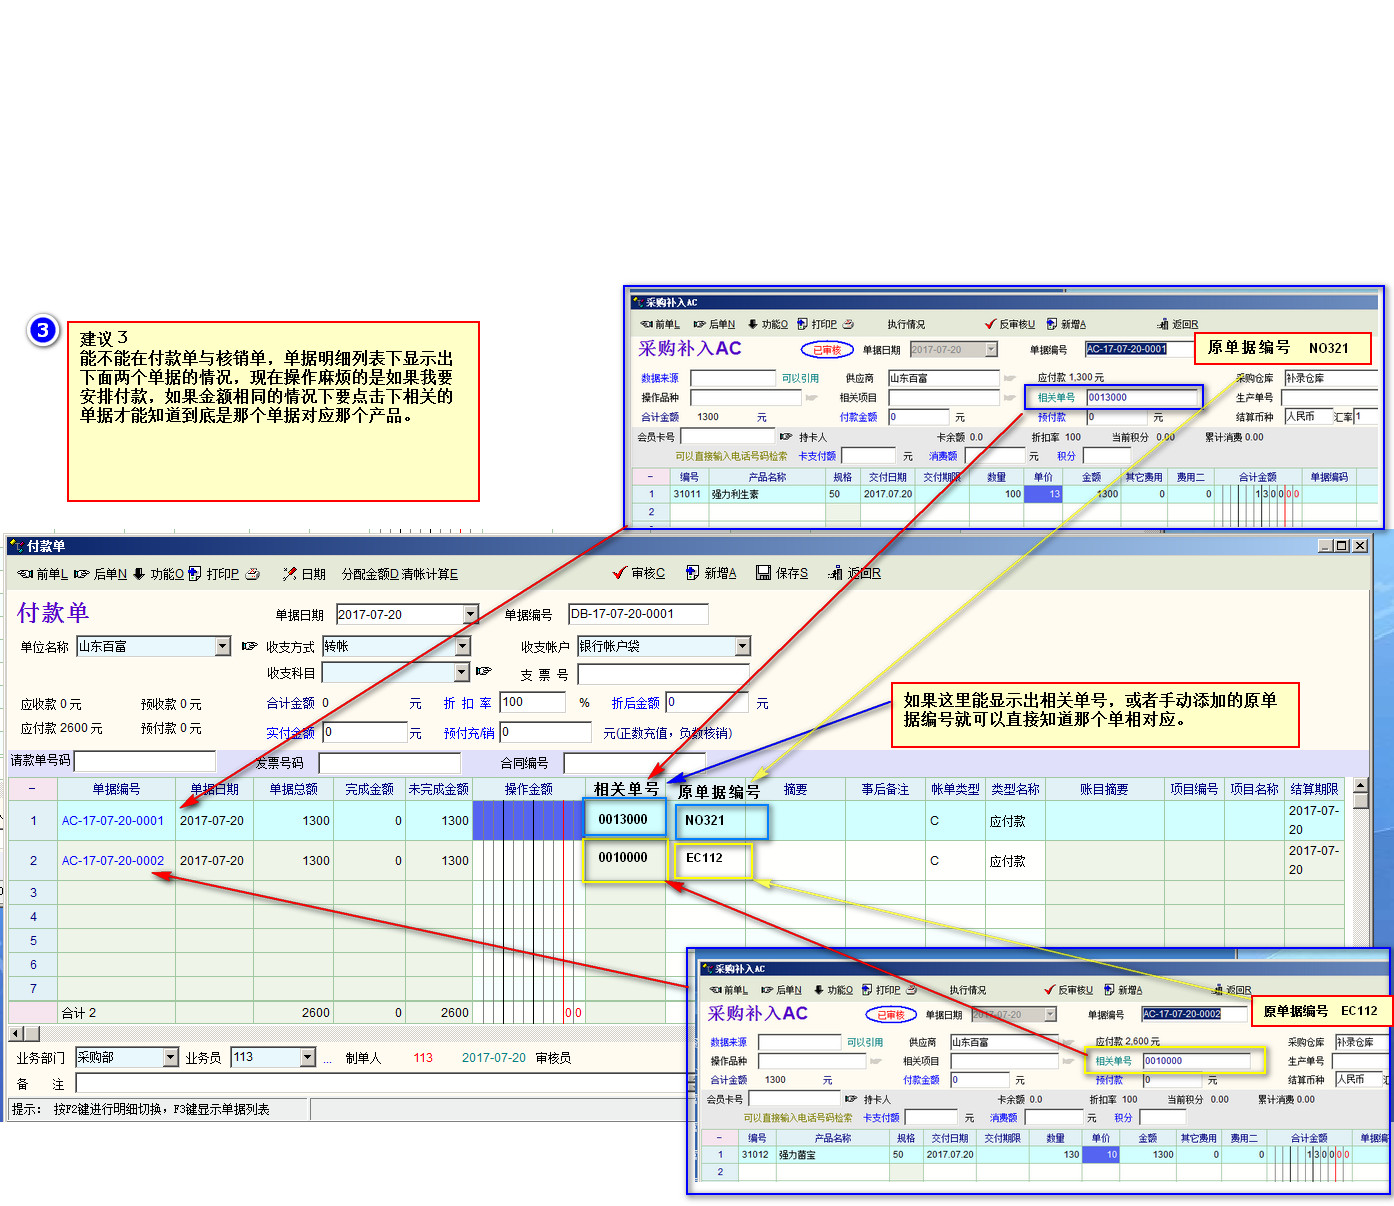Screen dimensions: 1394x1206
Task: Click the 日期 tool icon in 付款单
Action: pyautogui.click(x=290, y=574)
